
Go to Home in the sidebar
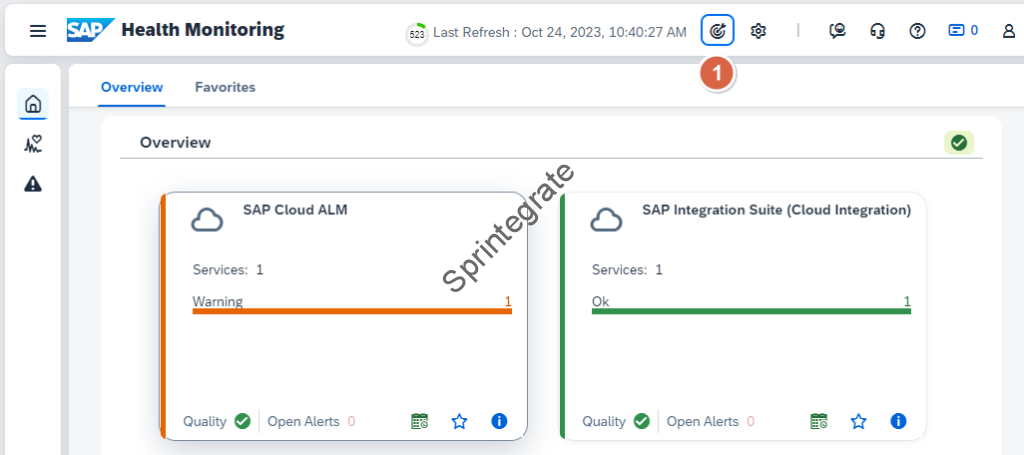33,104
